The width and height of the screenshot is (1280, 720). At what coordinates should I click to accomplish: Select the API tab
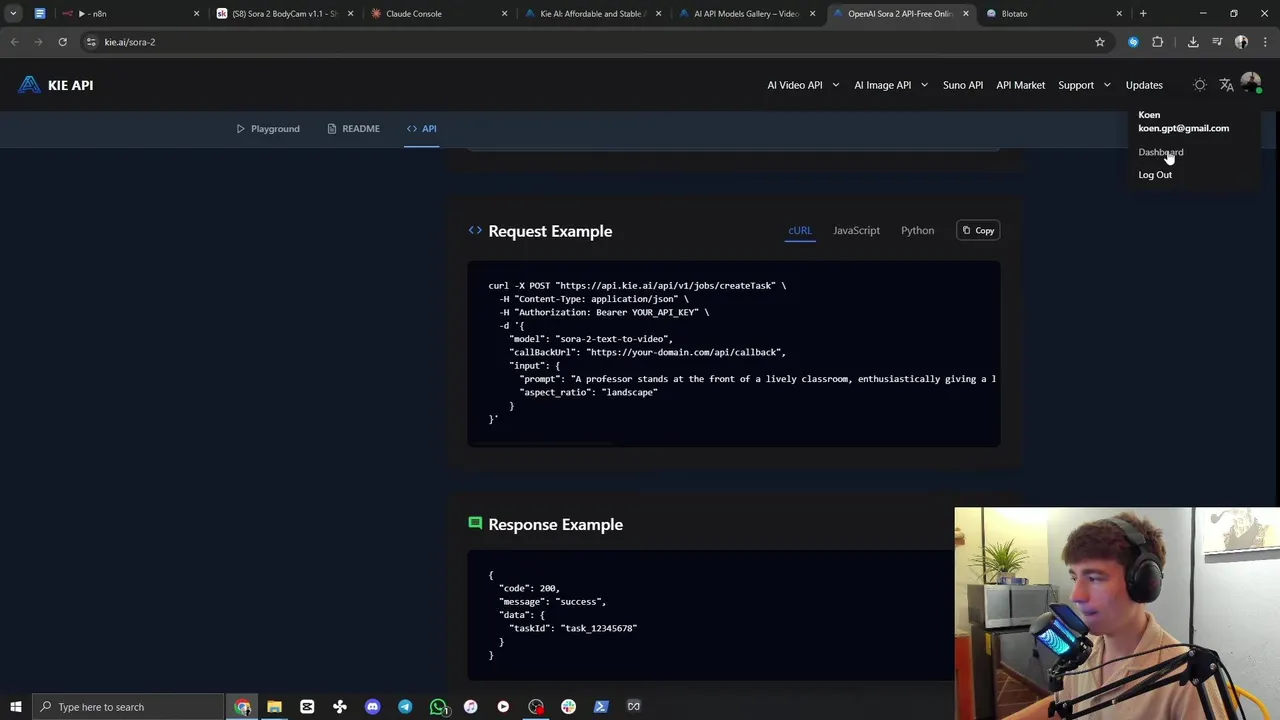pyautogui.click(x=421, y=129)
